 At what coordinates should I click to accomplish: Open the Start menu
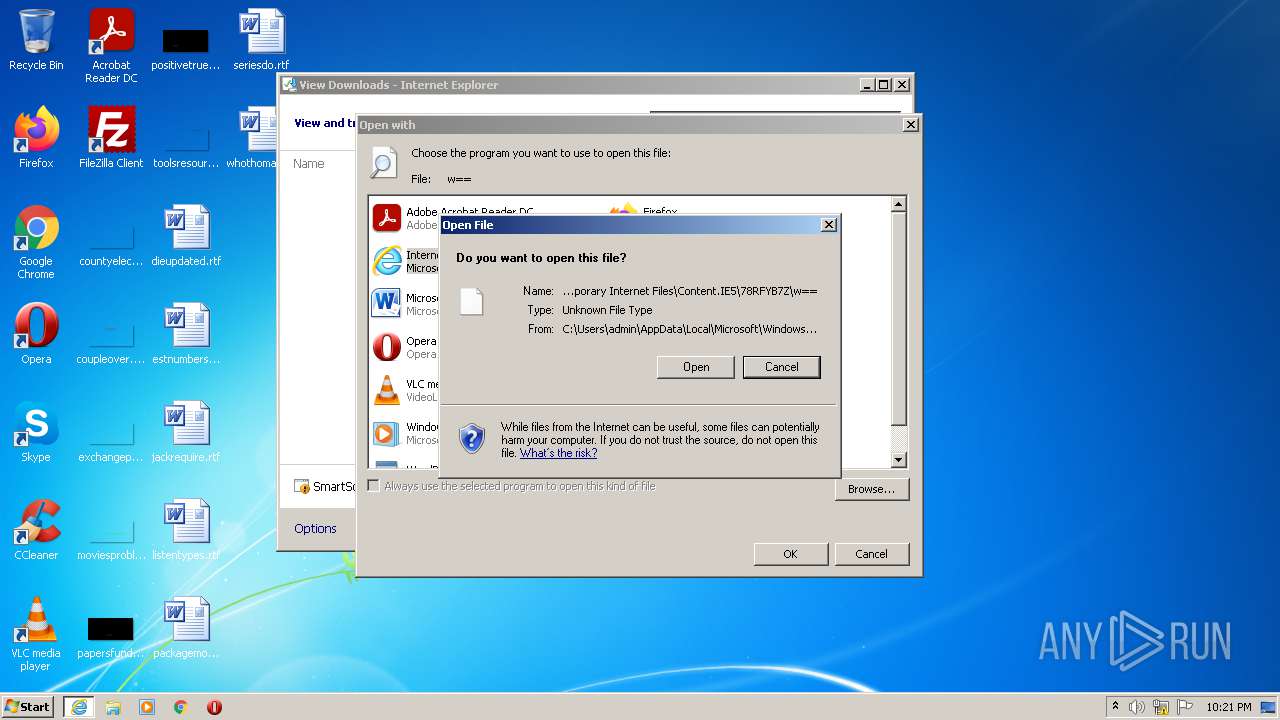[x=28, y=707]
